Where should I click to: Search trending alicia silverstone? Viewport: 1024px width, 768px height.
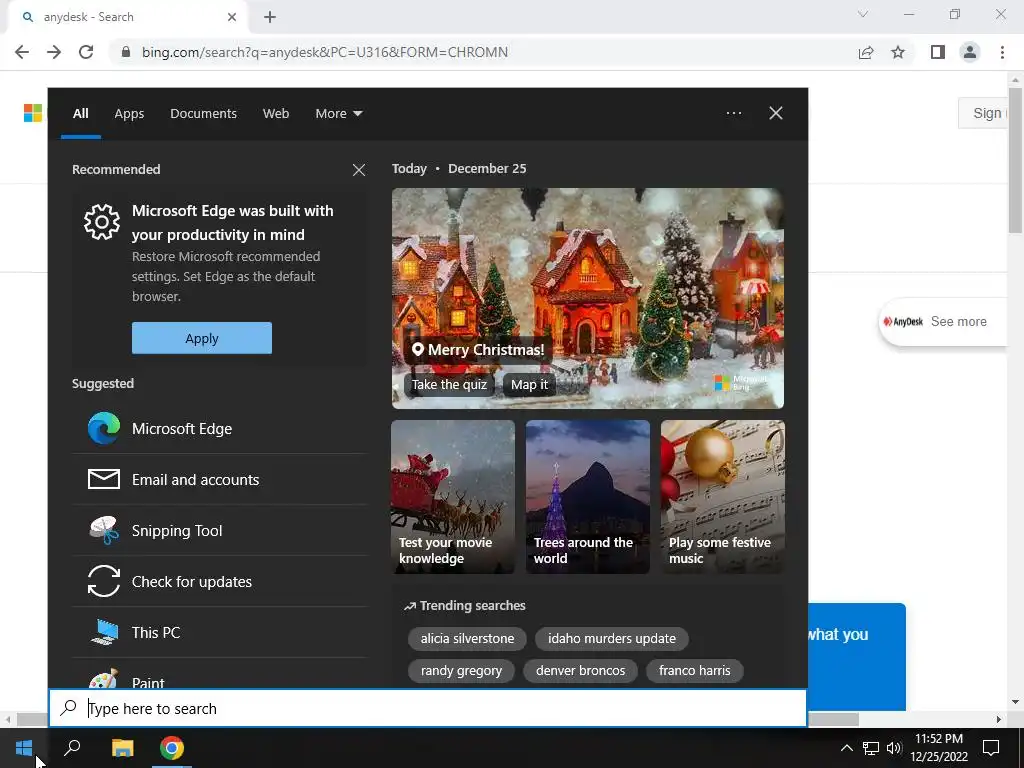pos(467,639)
